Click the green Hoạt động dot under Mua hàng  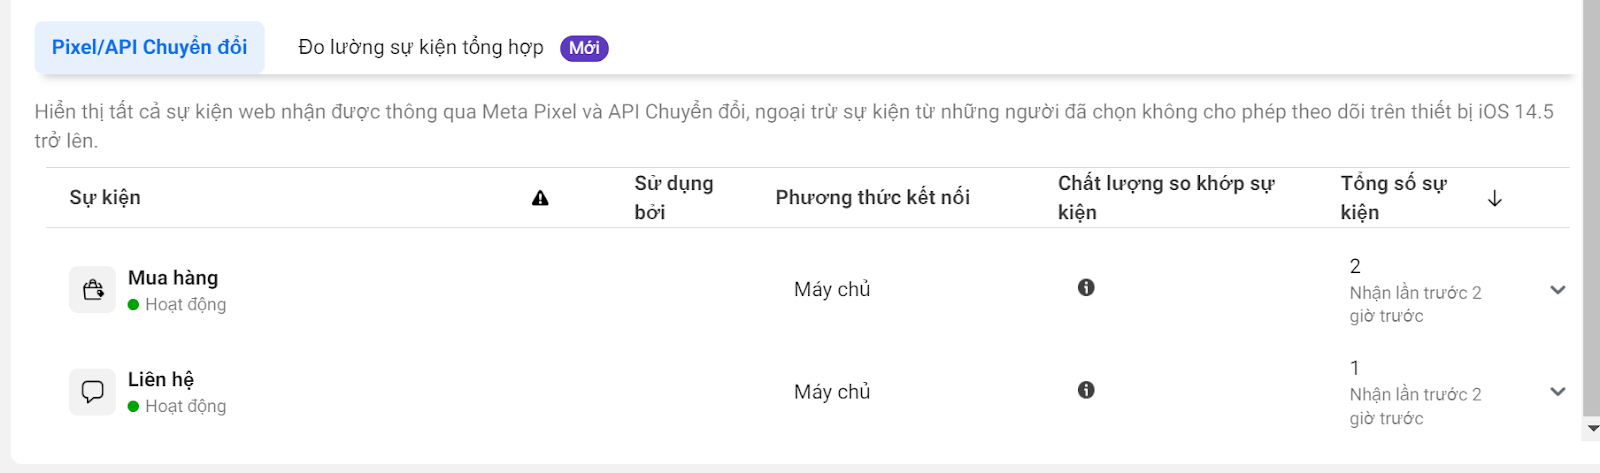pos(133,305)
